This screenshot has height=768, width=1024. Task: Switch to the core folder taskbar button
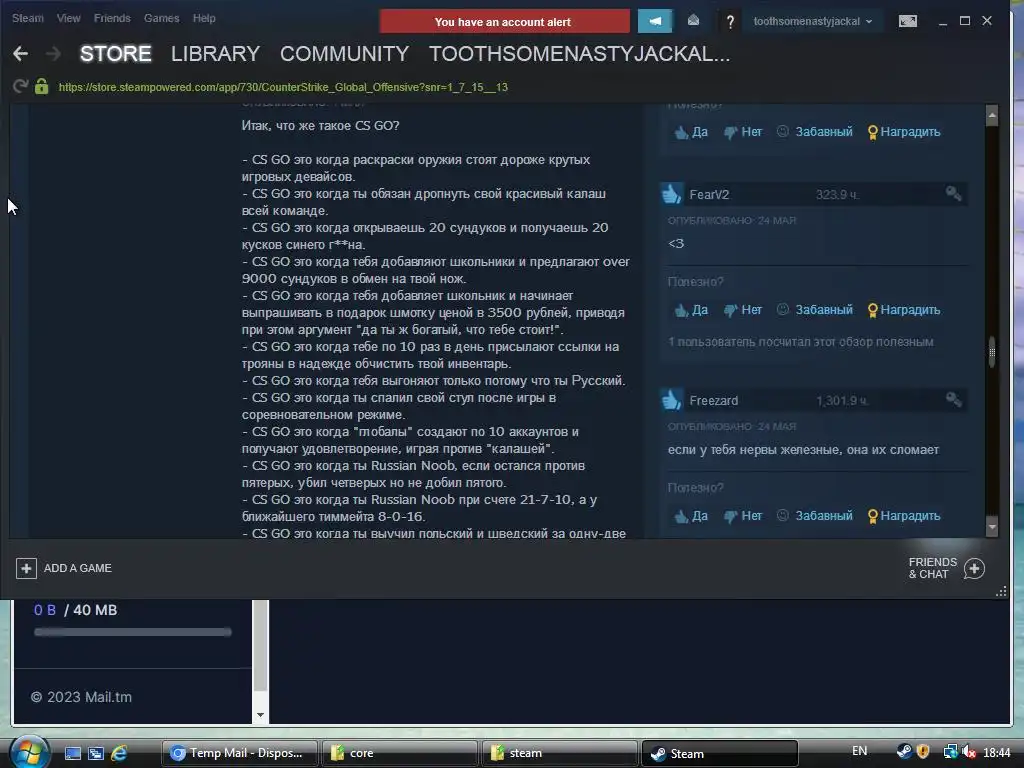[399, 753]
